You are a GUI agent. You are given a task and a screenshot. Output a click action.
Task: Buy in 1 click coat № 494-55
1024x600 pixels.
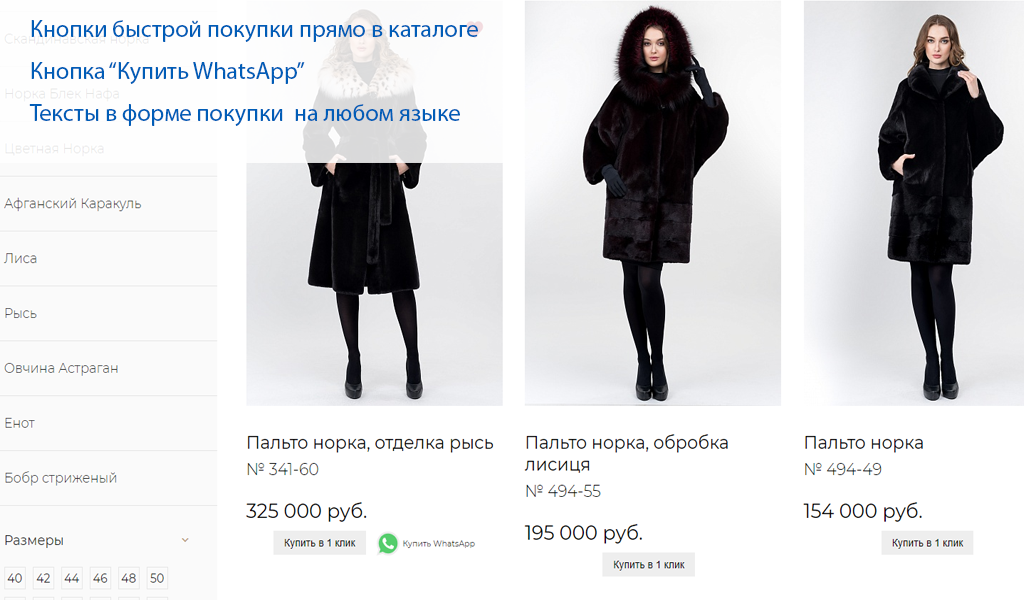[648, 565]
